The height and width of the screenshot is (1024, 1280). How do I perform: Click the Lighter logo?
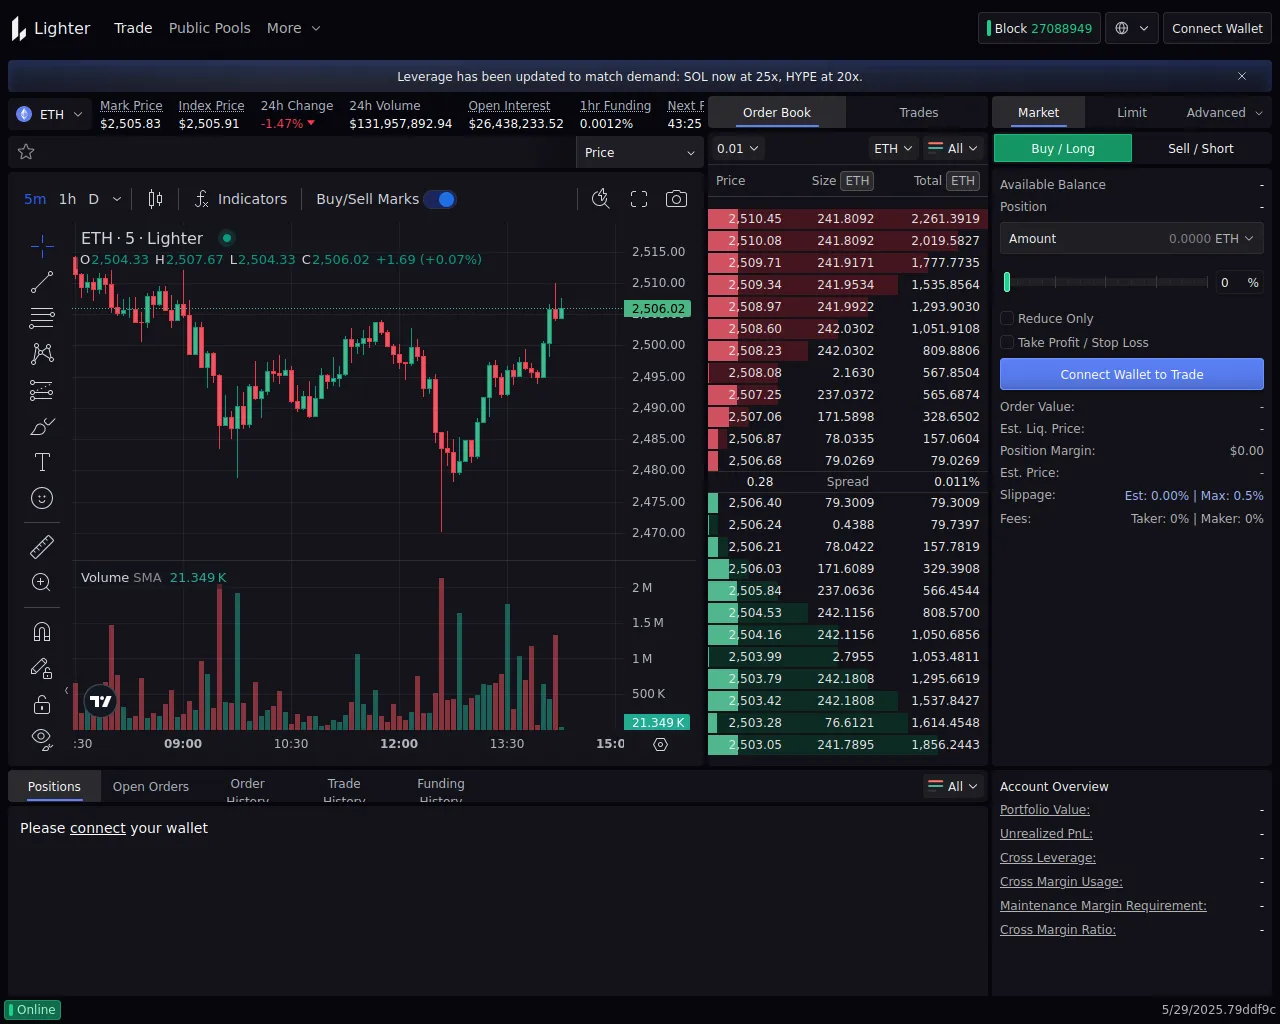51,28
